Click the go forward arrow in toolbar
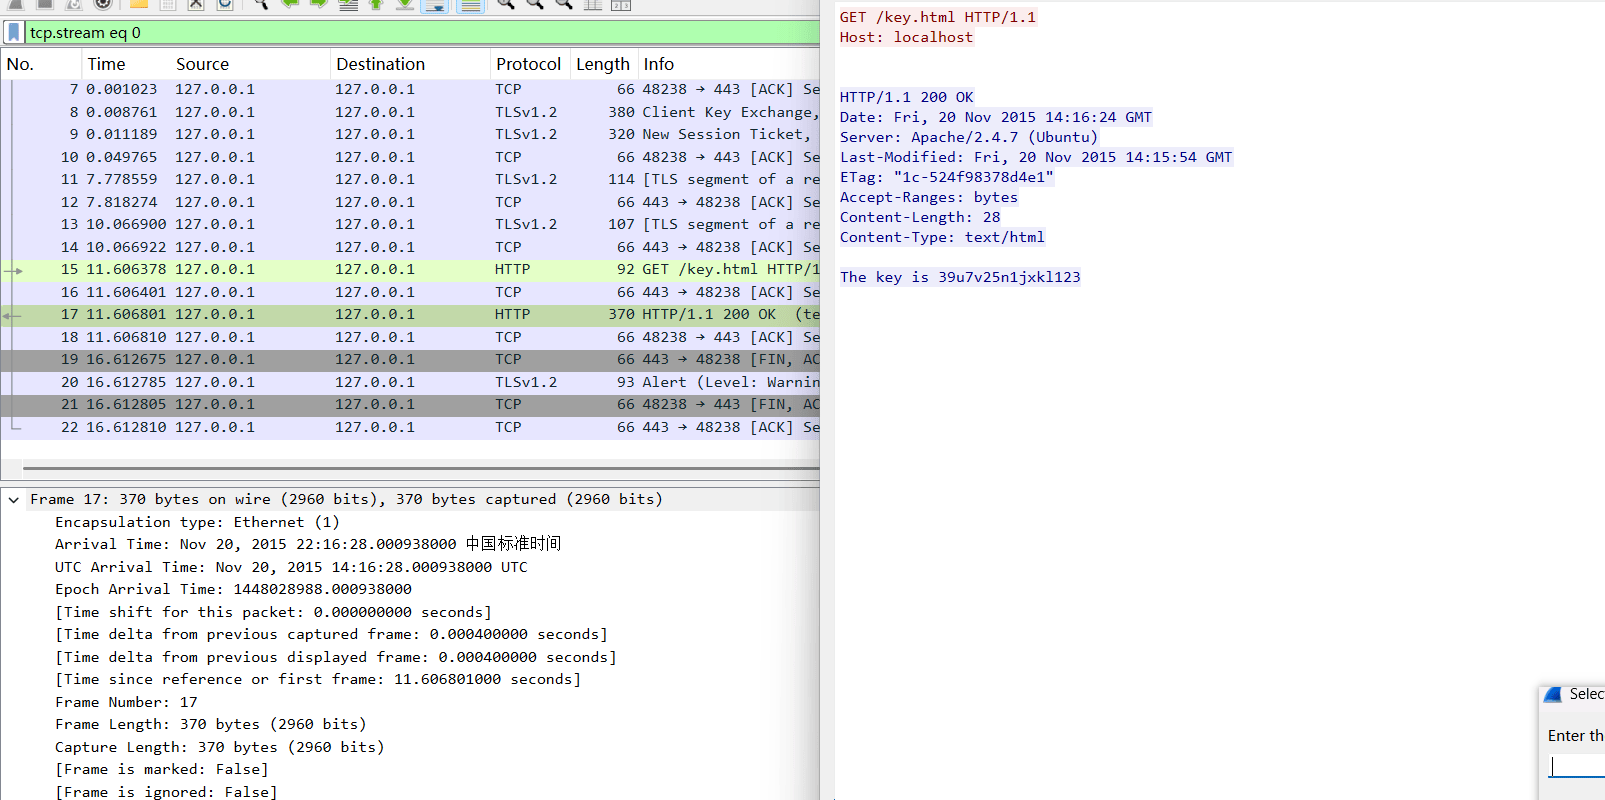This screenshot has height=800, width=1605. pos(319,4)
